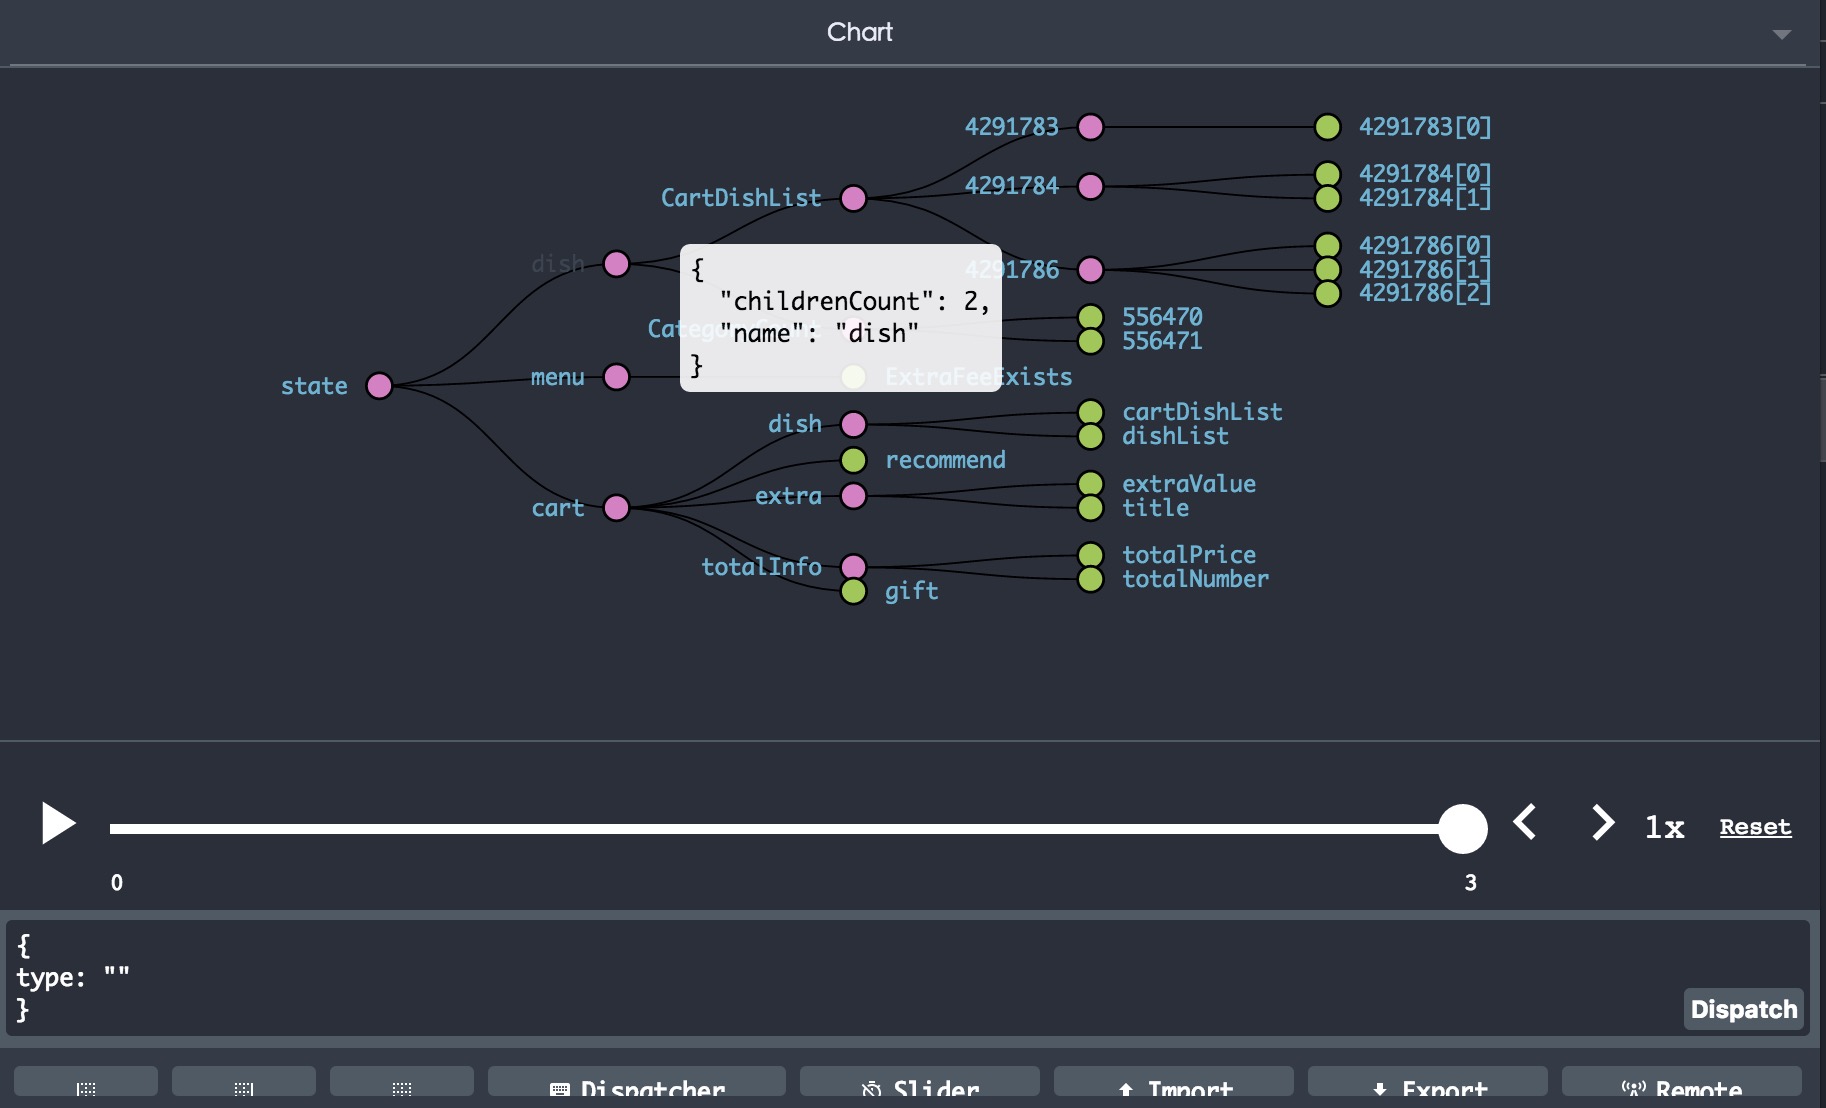Select the 4291784[0] leaf node
This screenshot has height=1108, width=1826.
[x=1328, y=174]
